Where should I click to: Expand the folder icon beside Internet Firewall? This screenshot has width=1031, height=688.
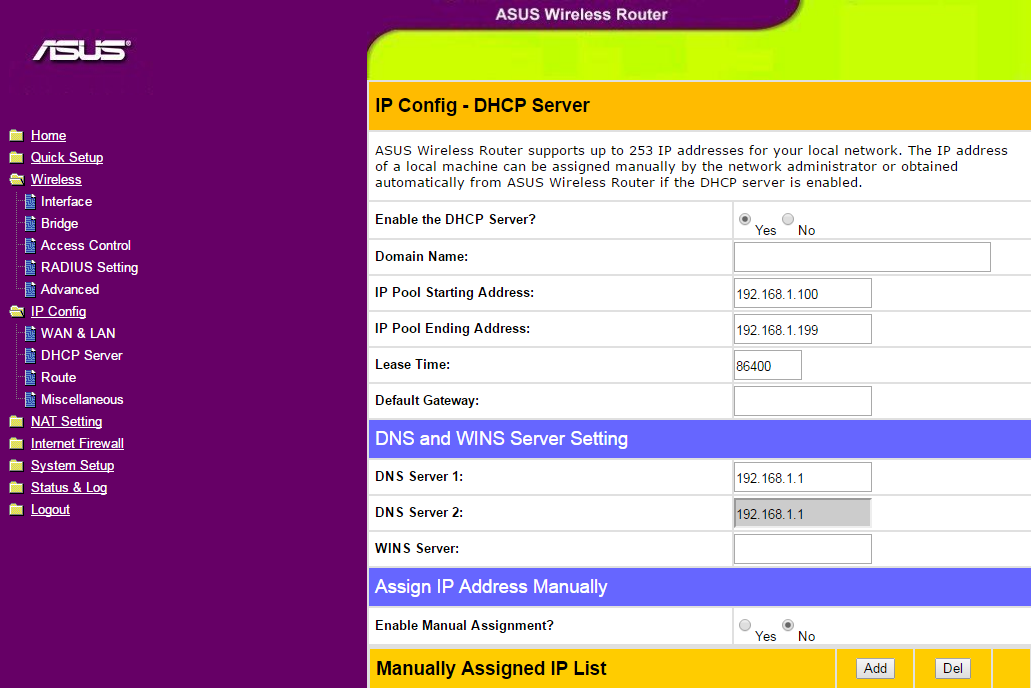click(16, 443)
